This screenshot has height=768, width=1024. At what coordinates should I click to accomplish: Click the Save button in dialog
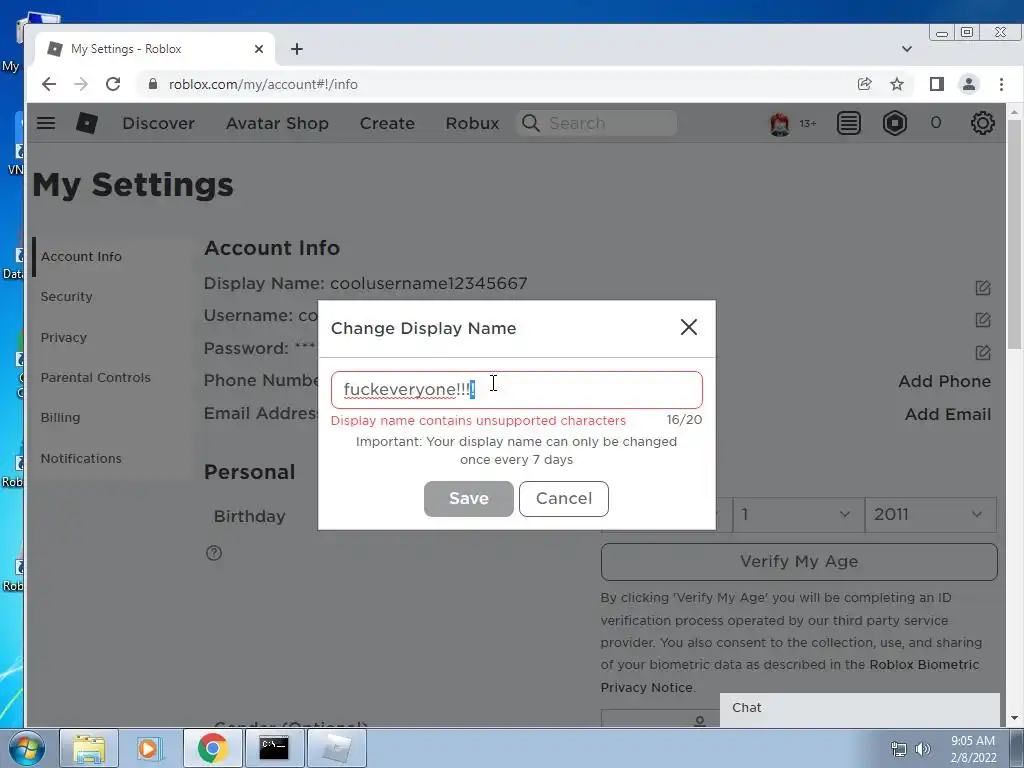click(468, 498)
